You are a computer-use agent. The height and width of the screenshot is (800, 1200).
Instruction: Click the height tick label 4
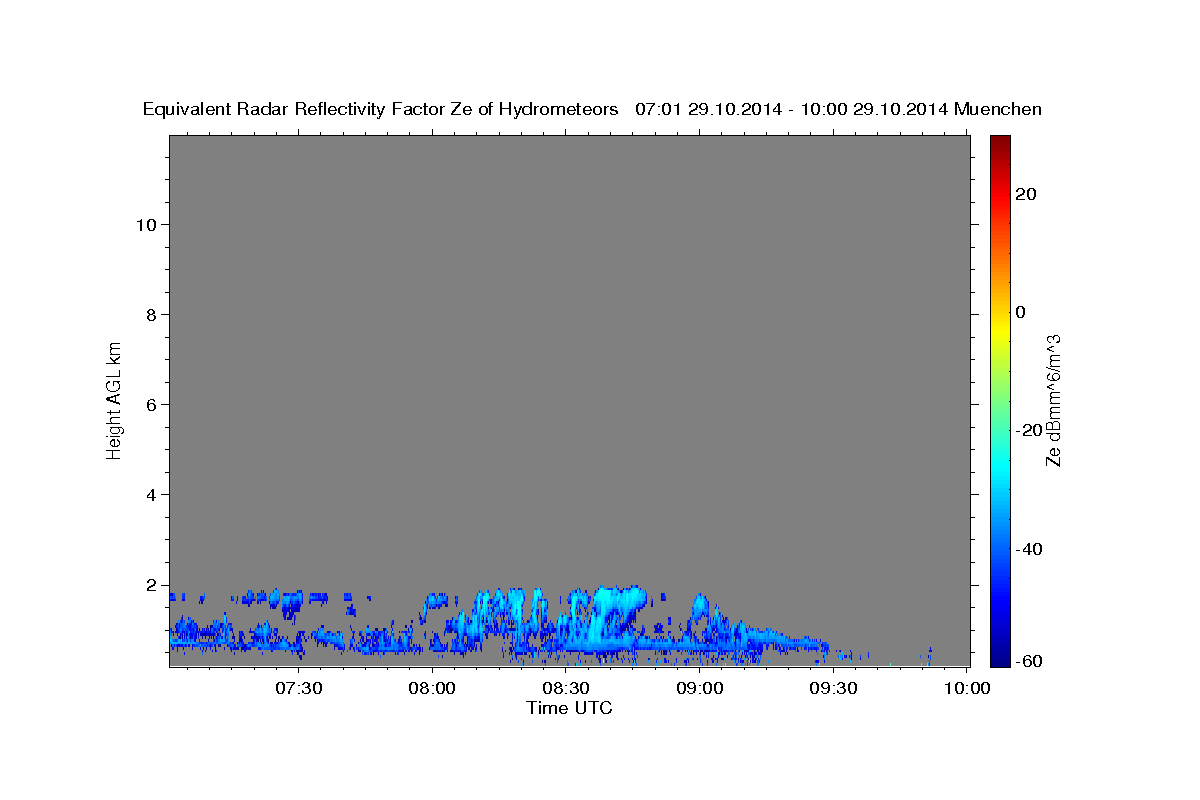150,494
